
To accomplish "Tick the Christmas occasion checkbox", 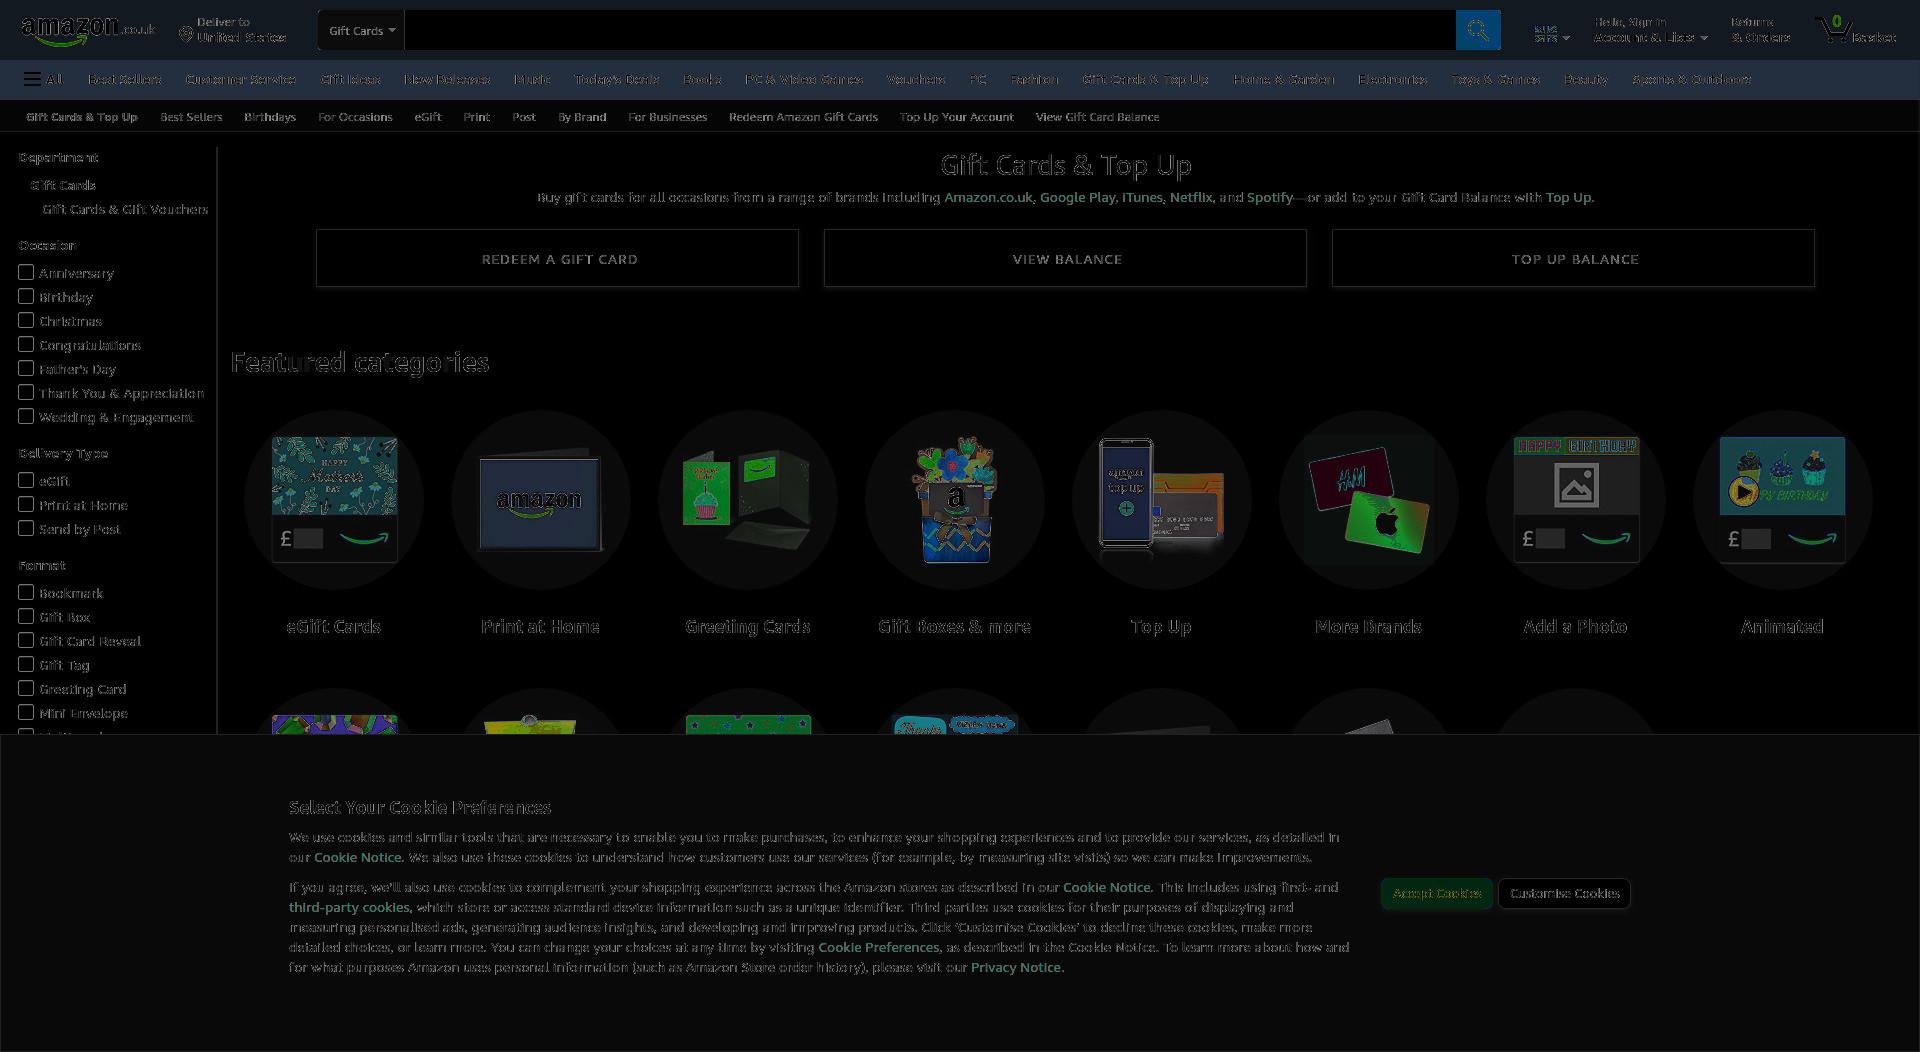I will tap(26, 320).
